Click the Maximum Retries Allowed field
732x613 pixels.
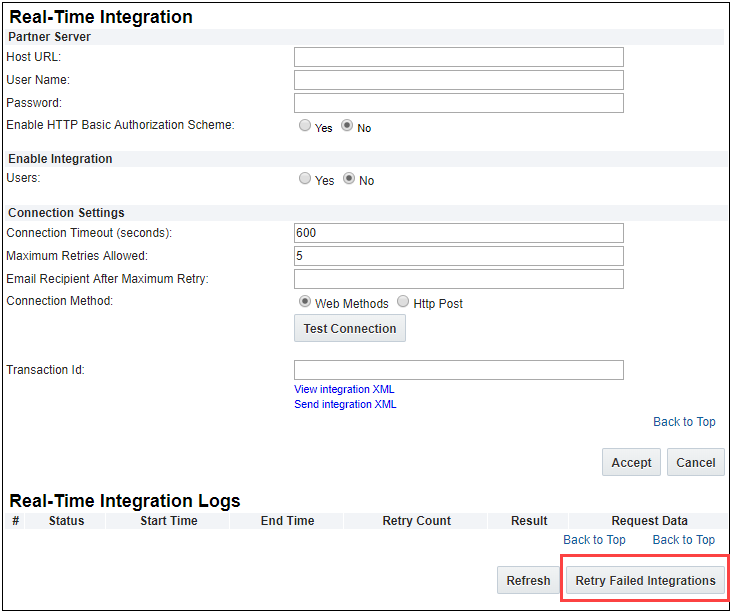pos(458,256)
